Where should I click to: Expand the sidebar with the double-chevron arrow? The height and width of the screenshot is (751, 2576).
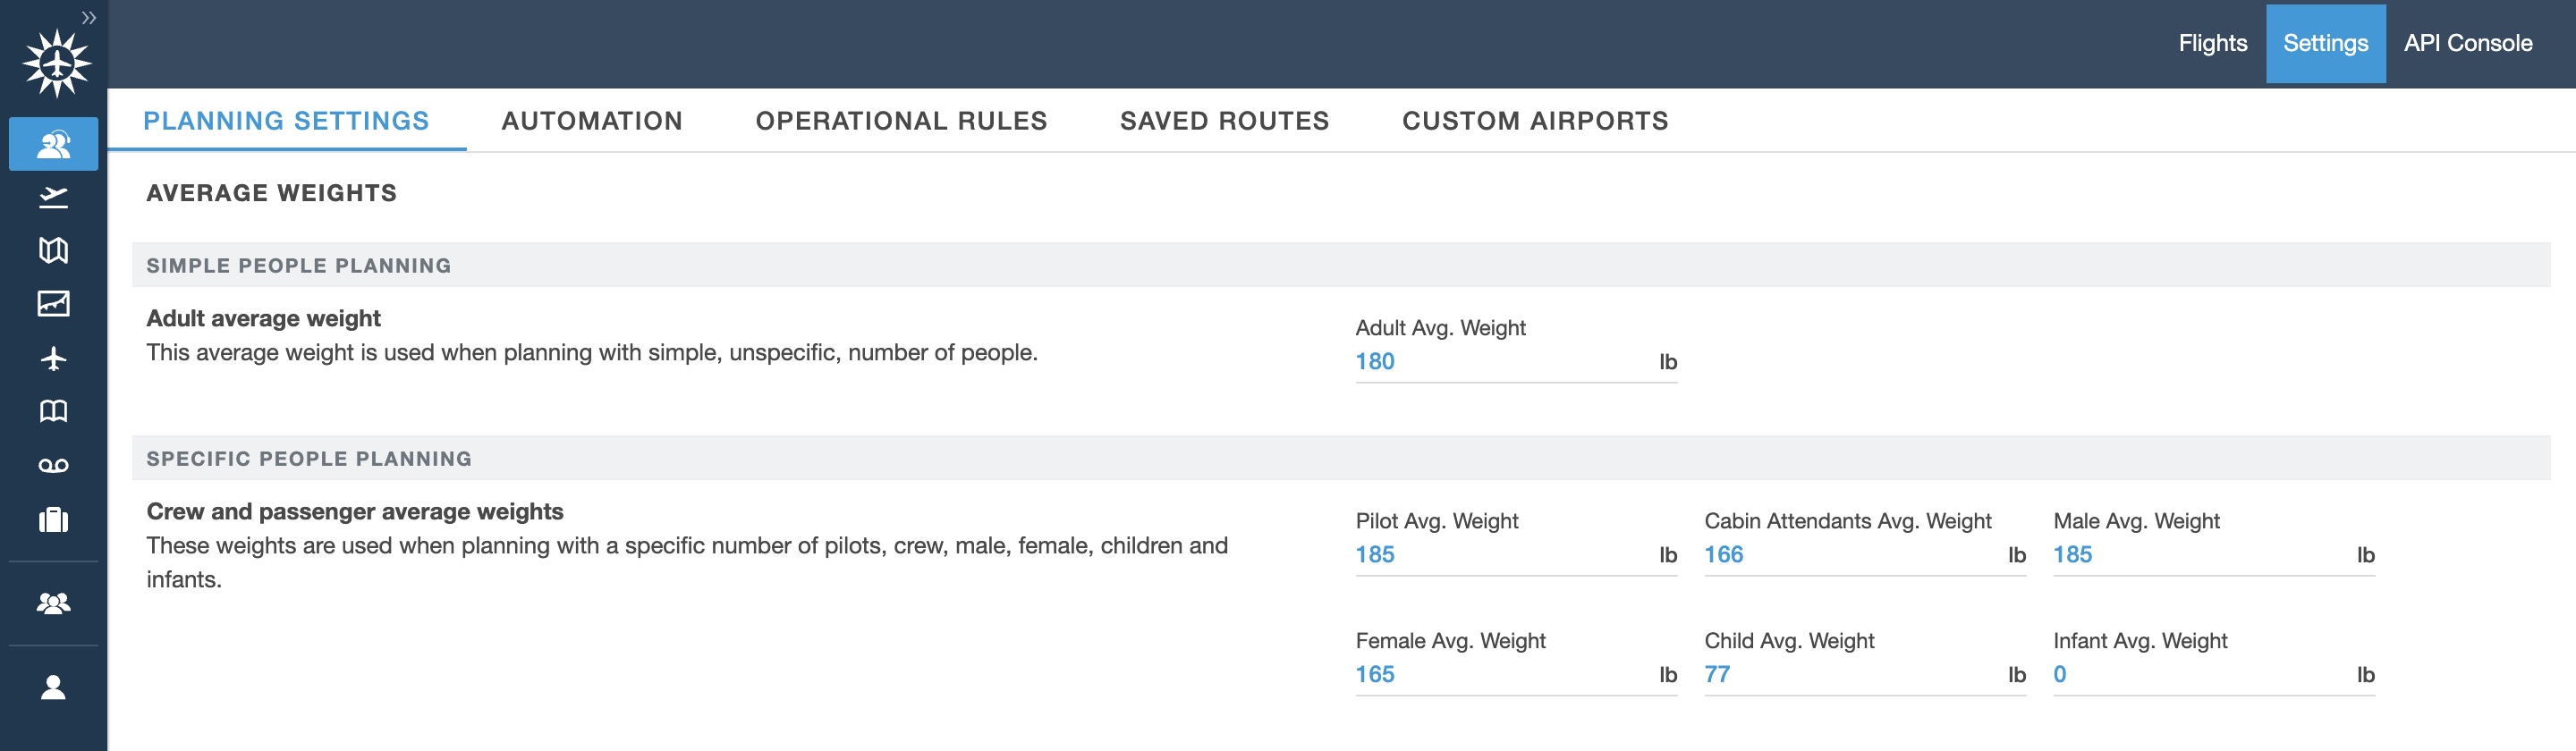click(89, 17)
